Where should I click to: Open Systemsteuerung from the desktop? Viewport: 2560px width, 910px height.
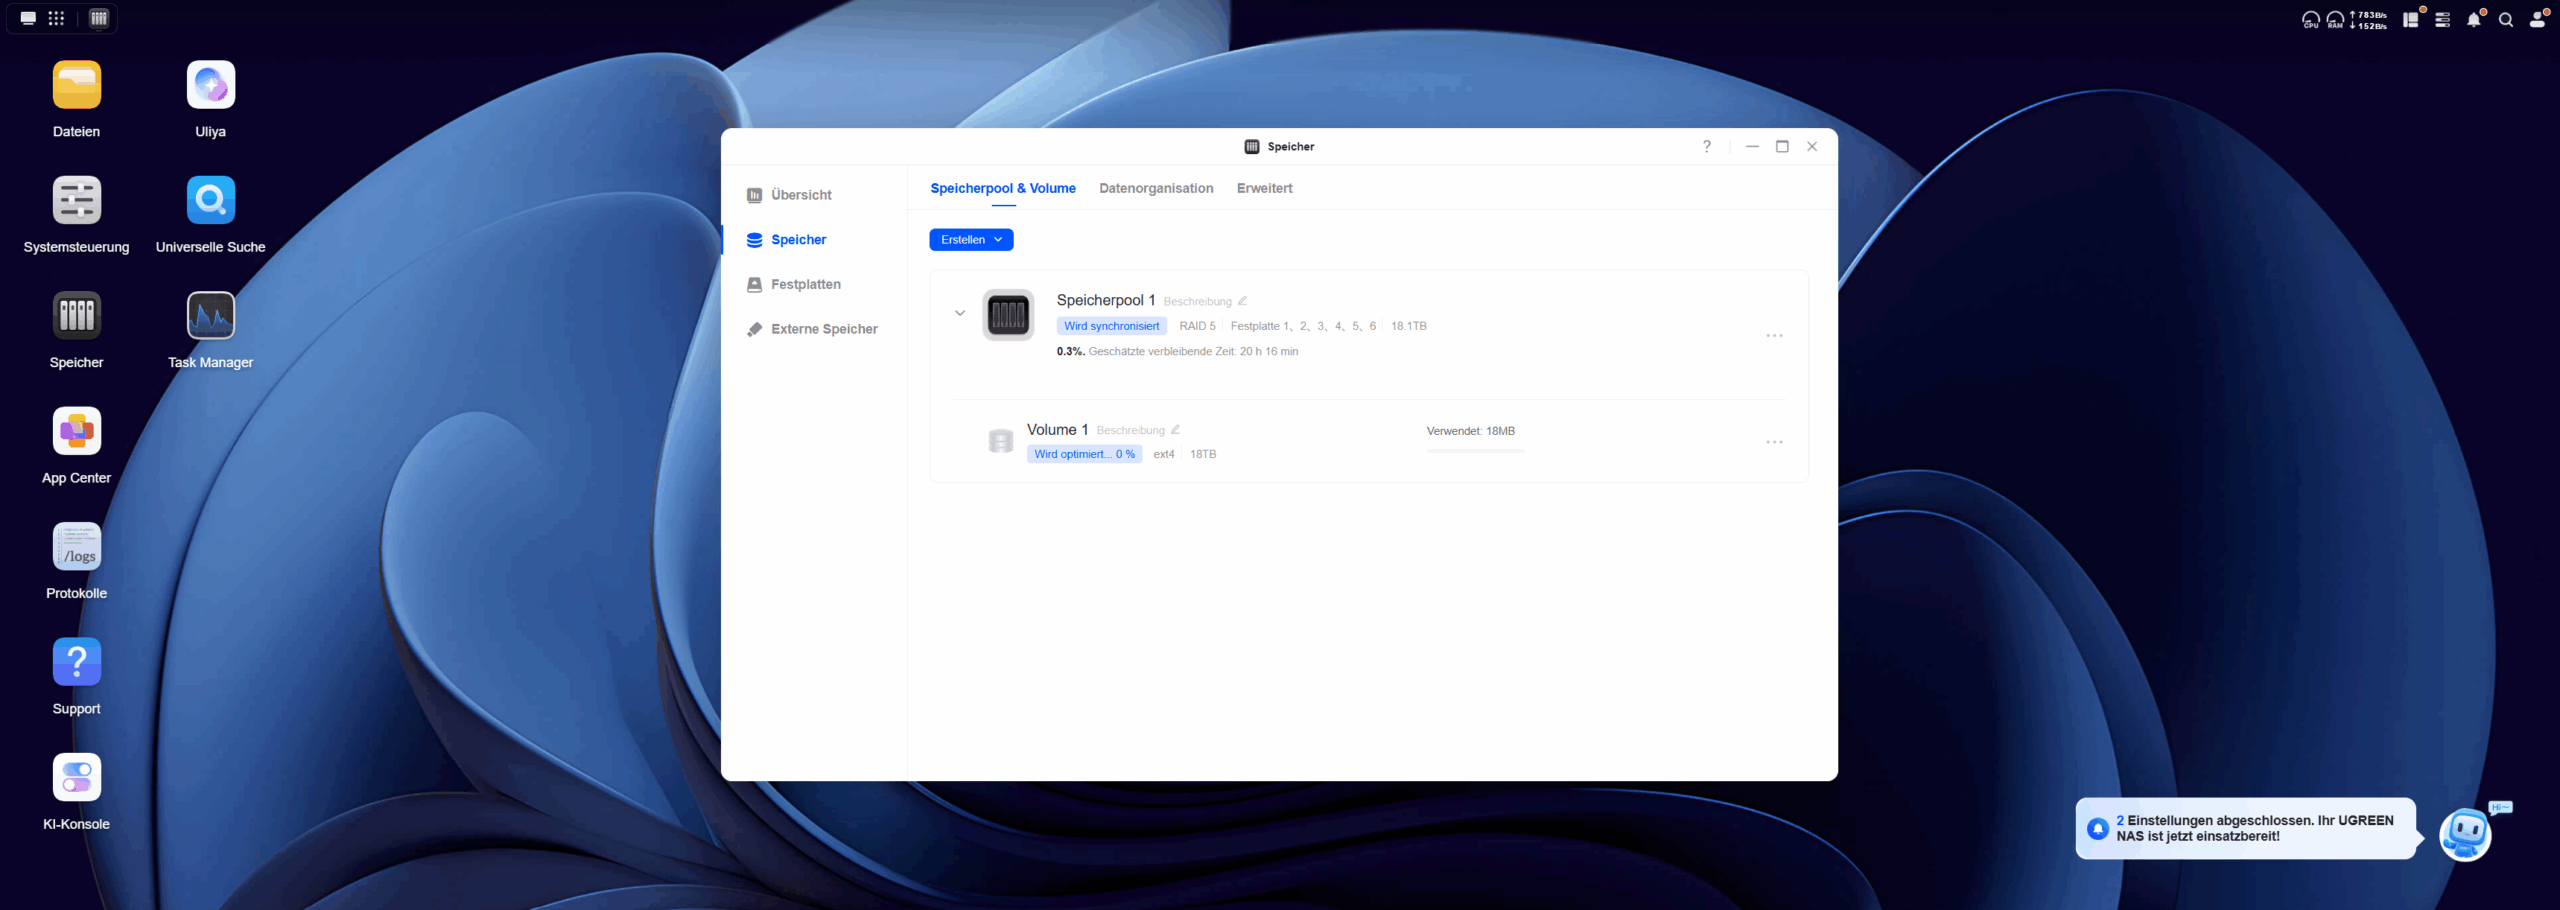tap(77, 201)
